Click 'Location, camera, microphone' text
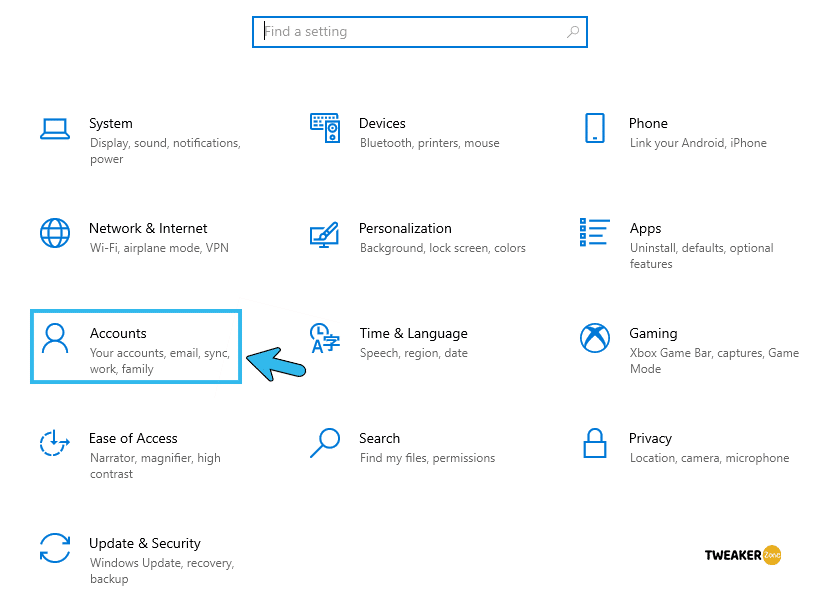The height and width of the screenshot is (598, 822). 709,458
